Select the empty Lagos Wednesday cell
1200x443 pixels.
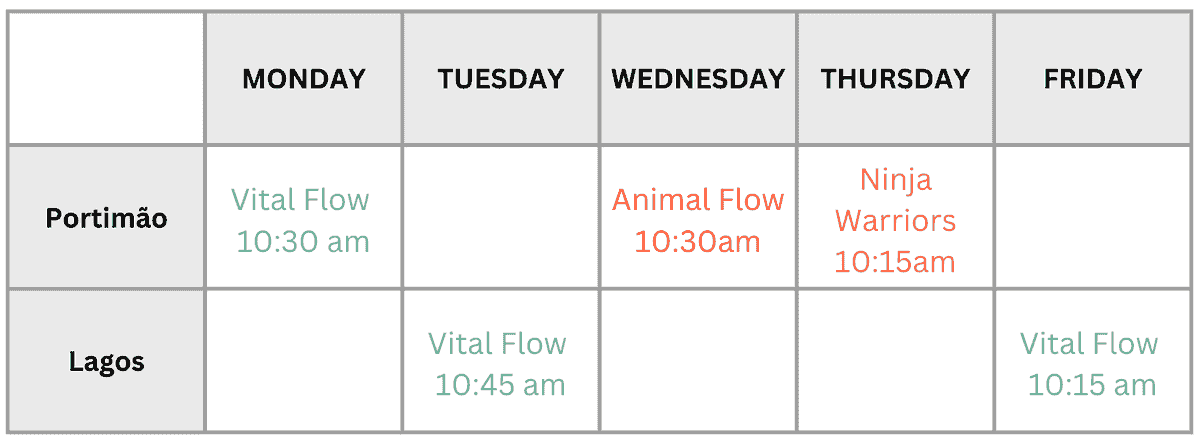698,361
